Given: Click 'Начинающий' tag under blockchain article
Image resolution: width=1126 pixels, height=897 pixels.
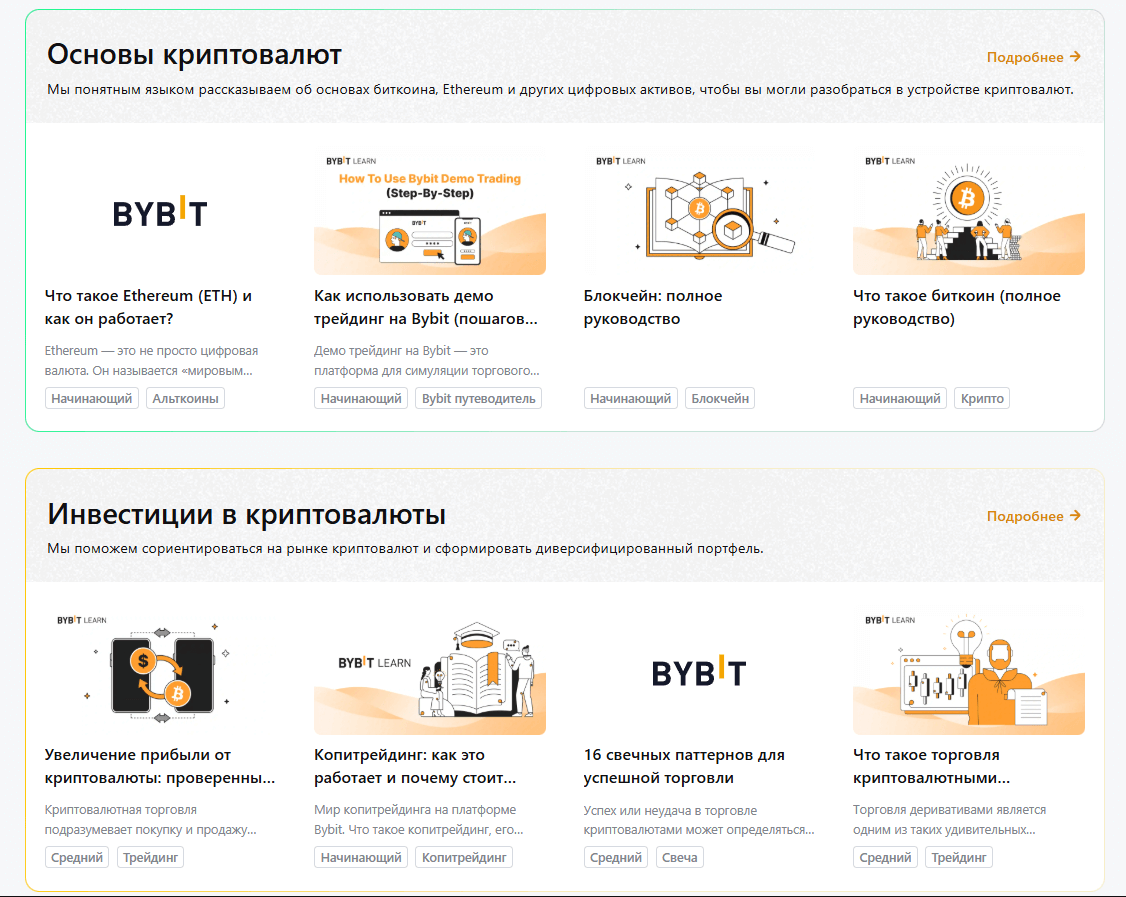Looking at the screenshot, I should tap(631, 399).
